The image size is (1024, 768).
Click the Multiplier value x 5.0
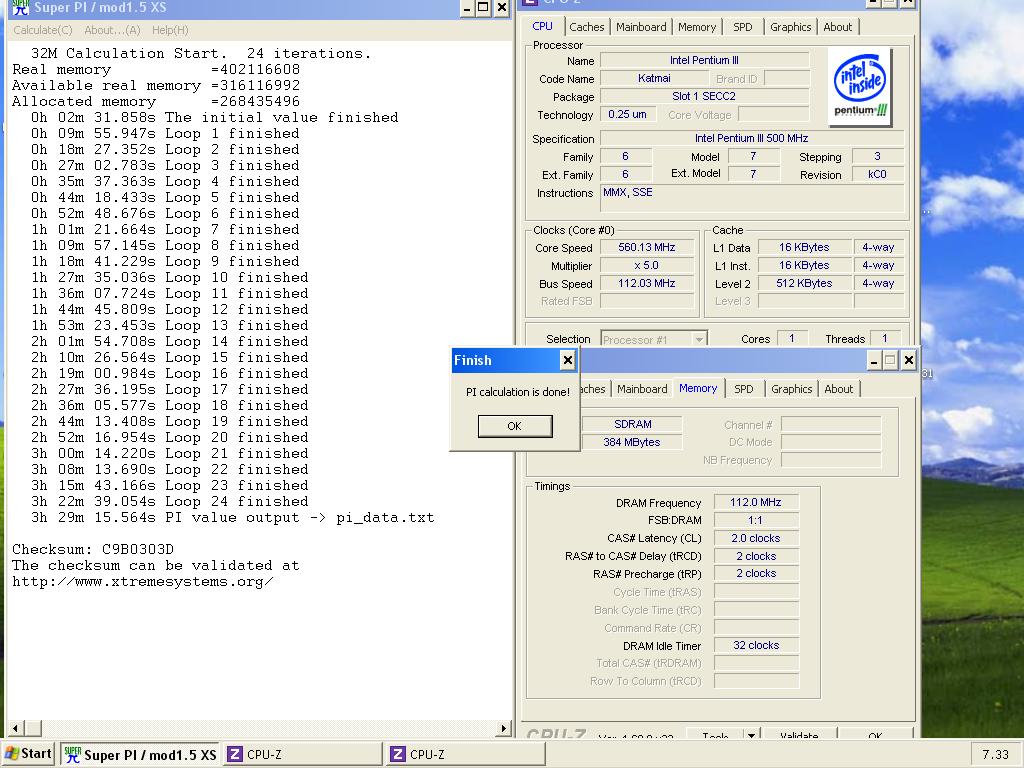[x=647, y=266]
